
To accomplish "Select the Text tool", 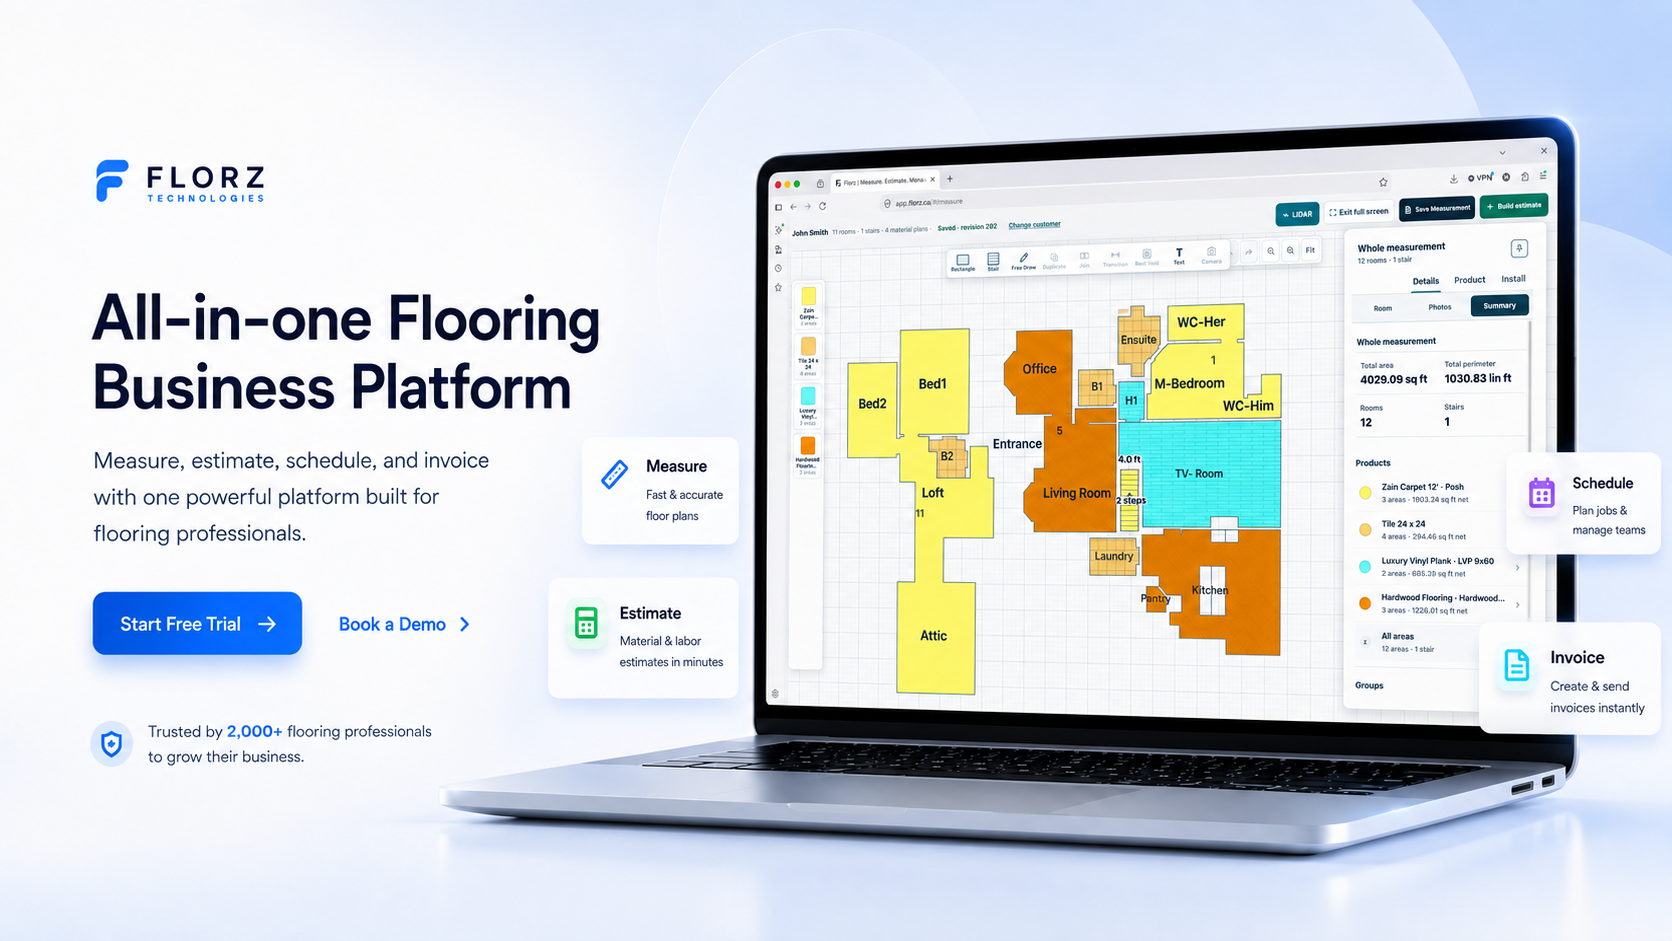I will 1179,256.
